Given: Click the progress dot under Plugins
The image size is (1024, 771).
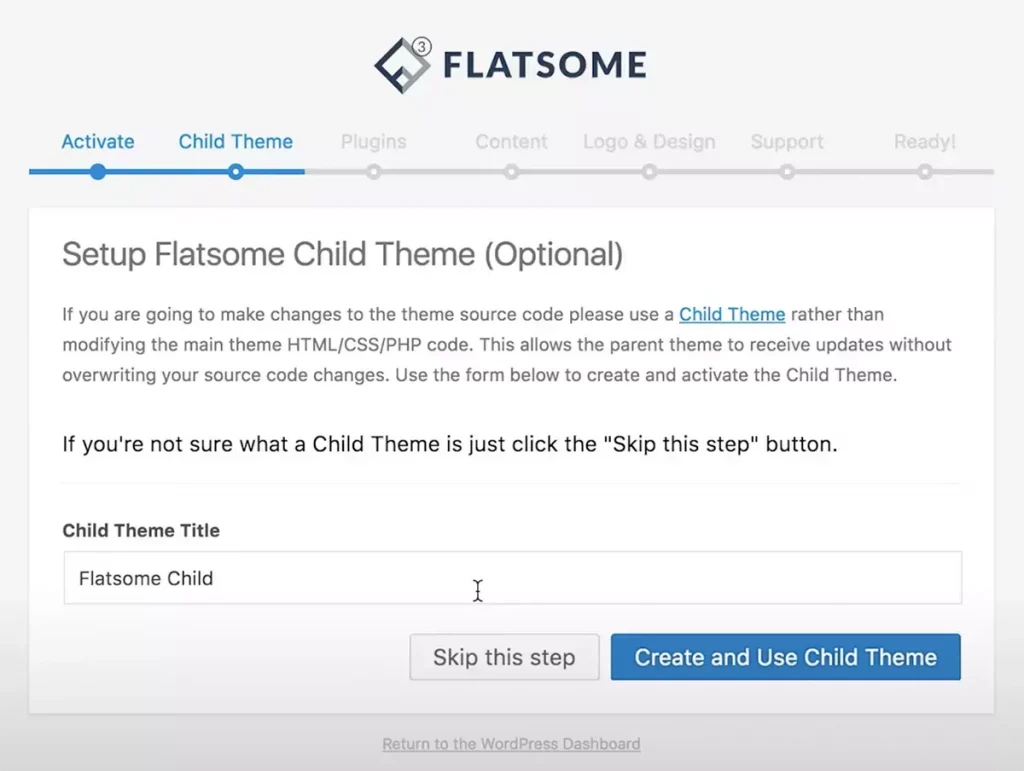Looking at the screenshot, I should (x=374, y=172).
